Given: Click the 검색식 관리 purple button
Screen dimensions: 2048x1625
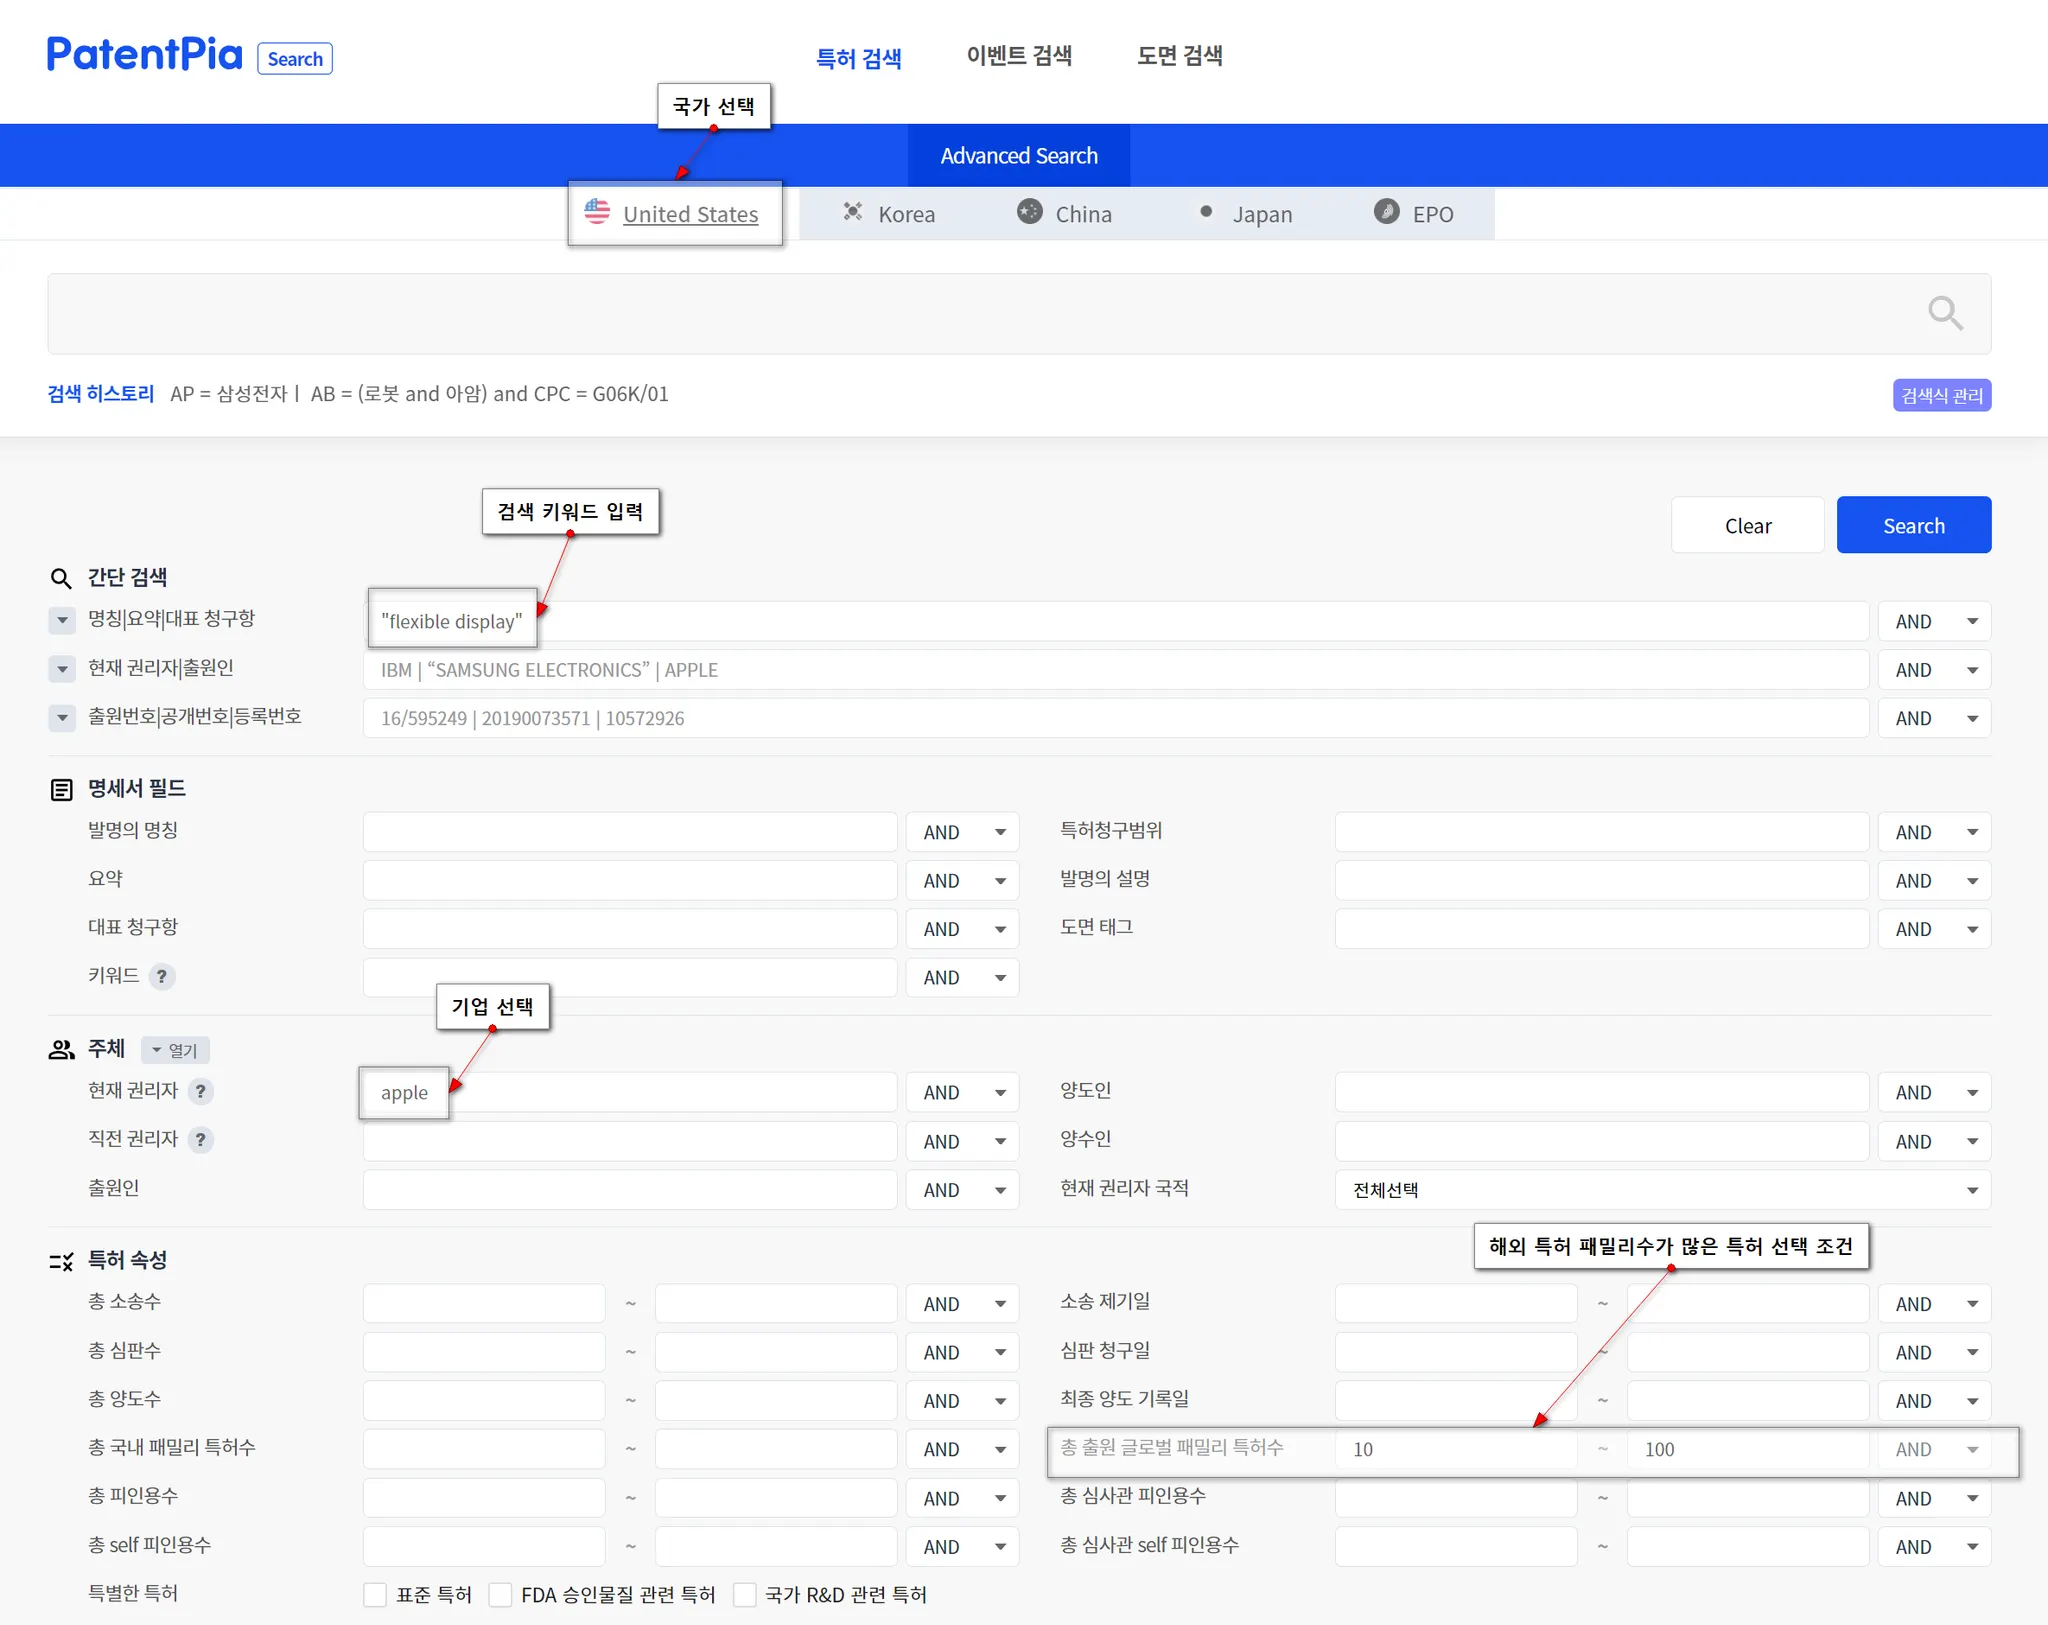Looking at the screenshot, I should click(x=1941, y=395).
